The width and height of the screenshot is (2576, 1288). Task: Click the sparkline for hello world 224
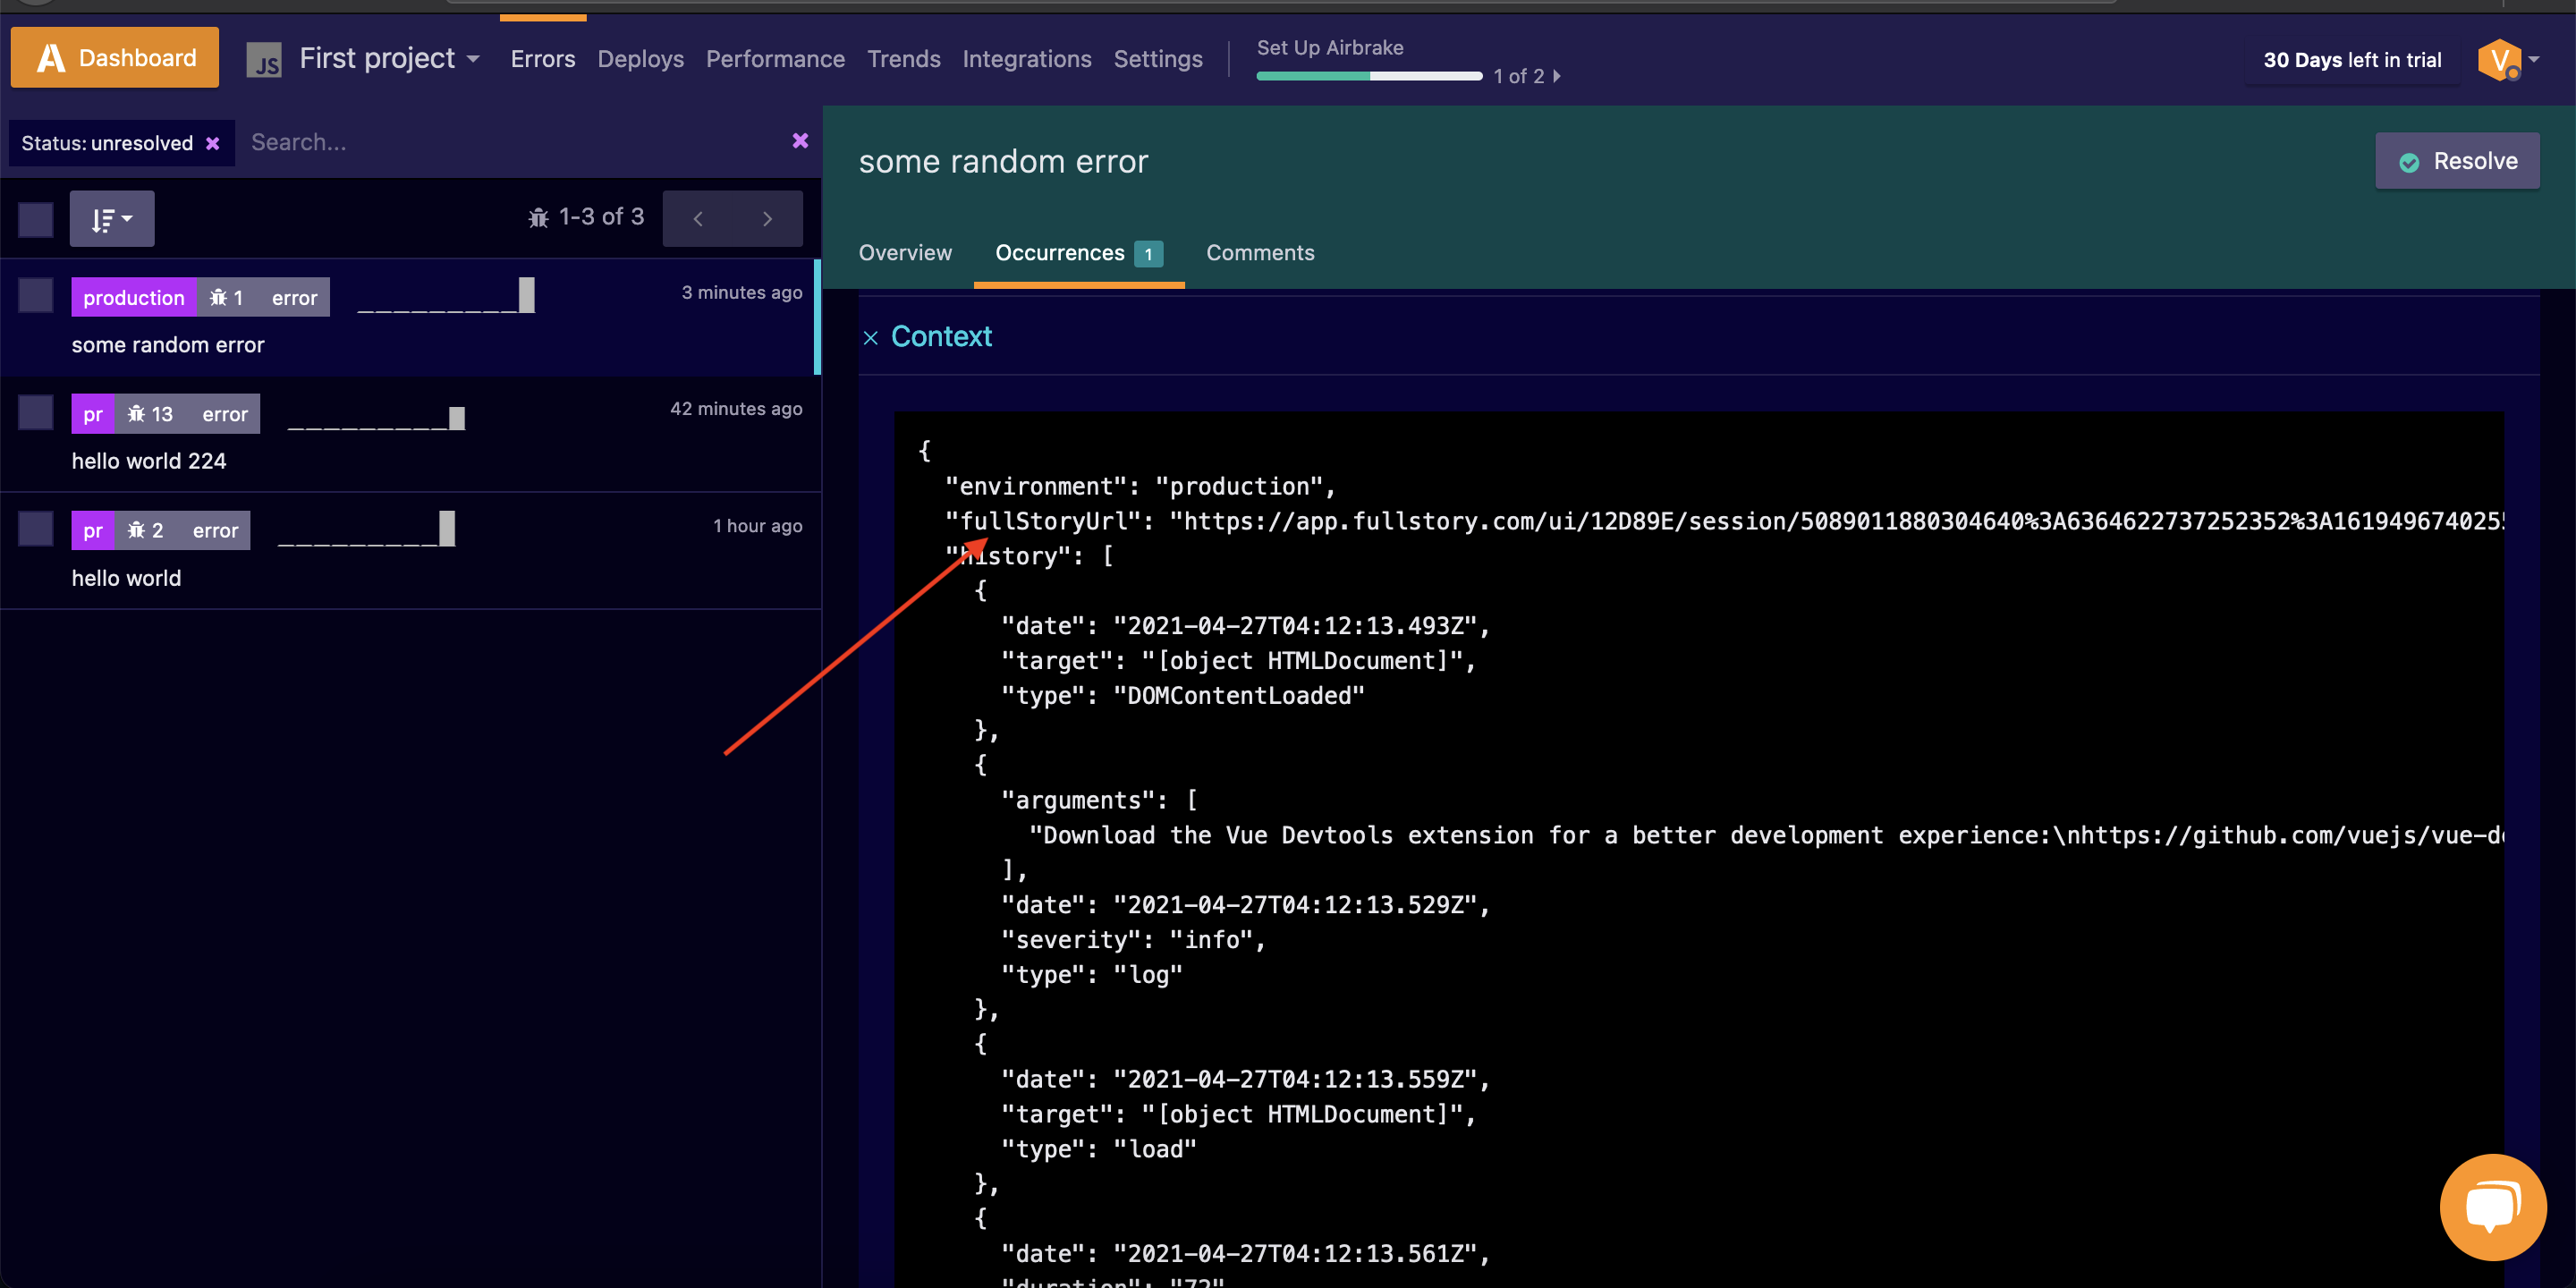376,416
